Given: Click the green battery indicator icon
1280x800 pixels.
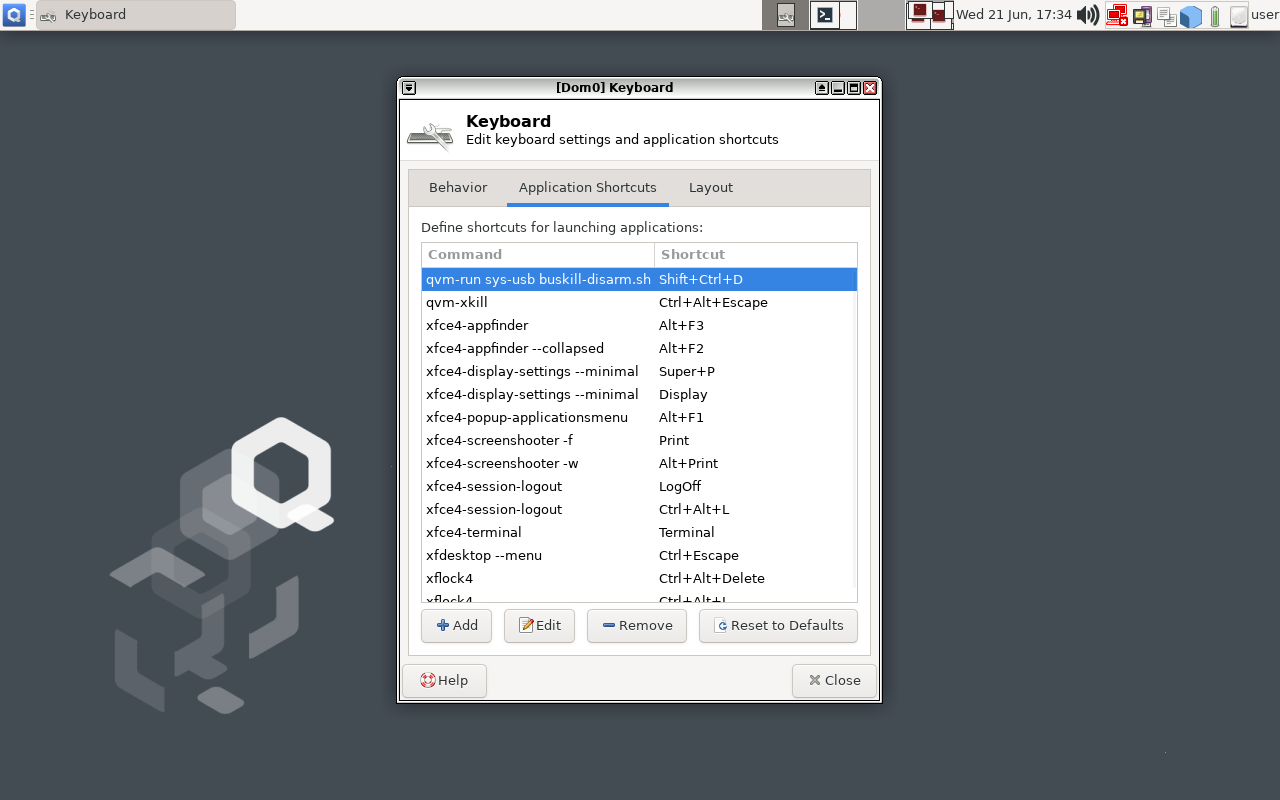Looking at the screenshot, I should (1215, 16).
